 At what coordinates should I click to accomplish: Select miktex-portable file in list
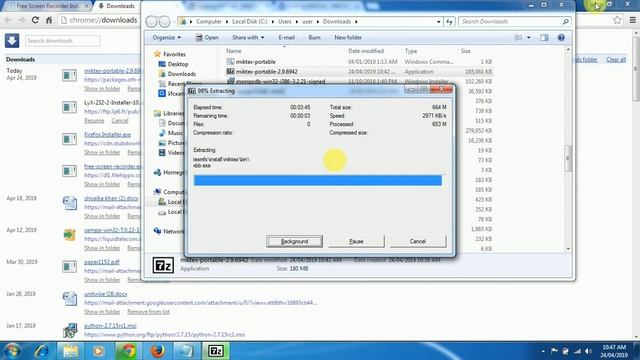point(256,62)
